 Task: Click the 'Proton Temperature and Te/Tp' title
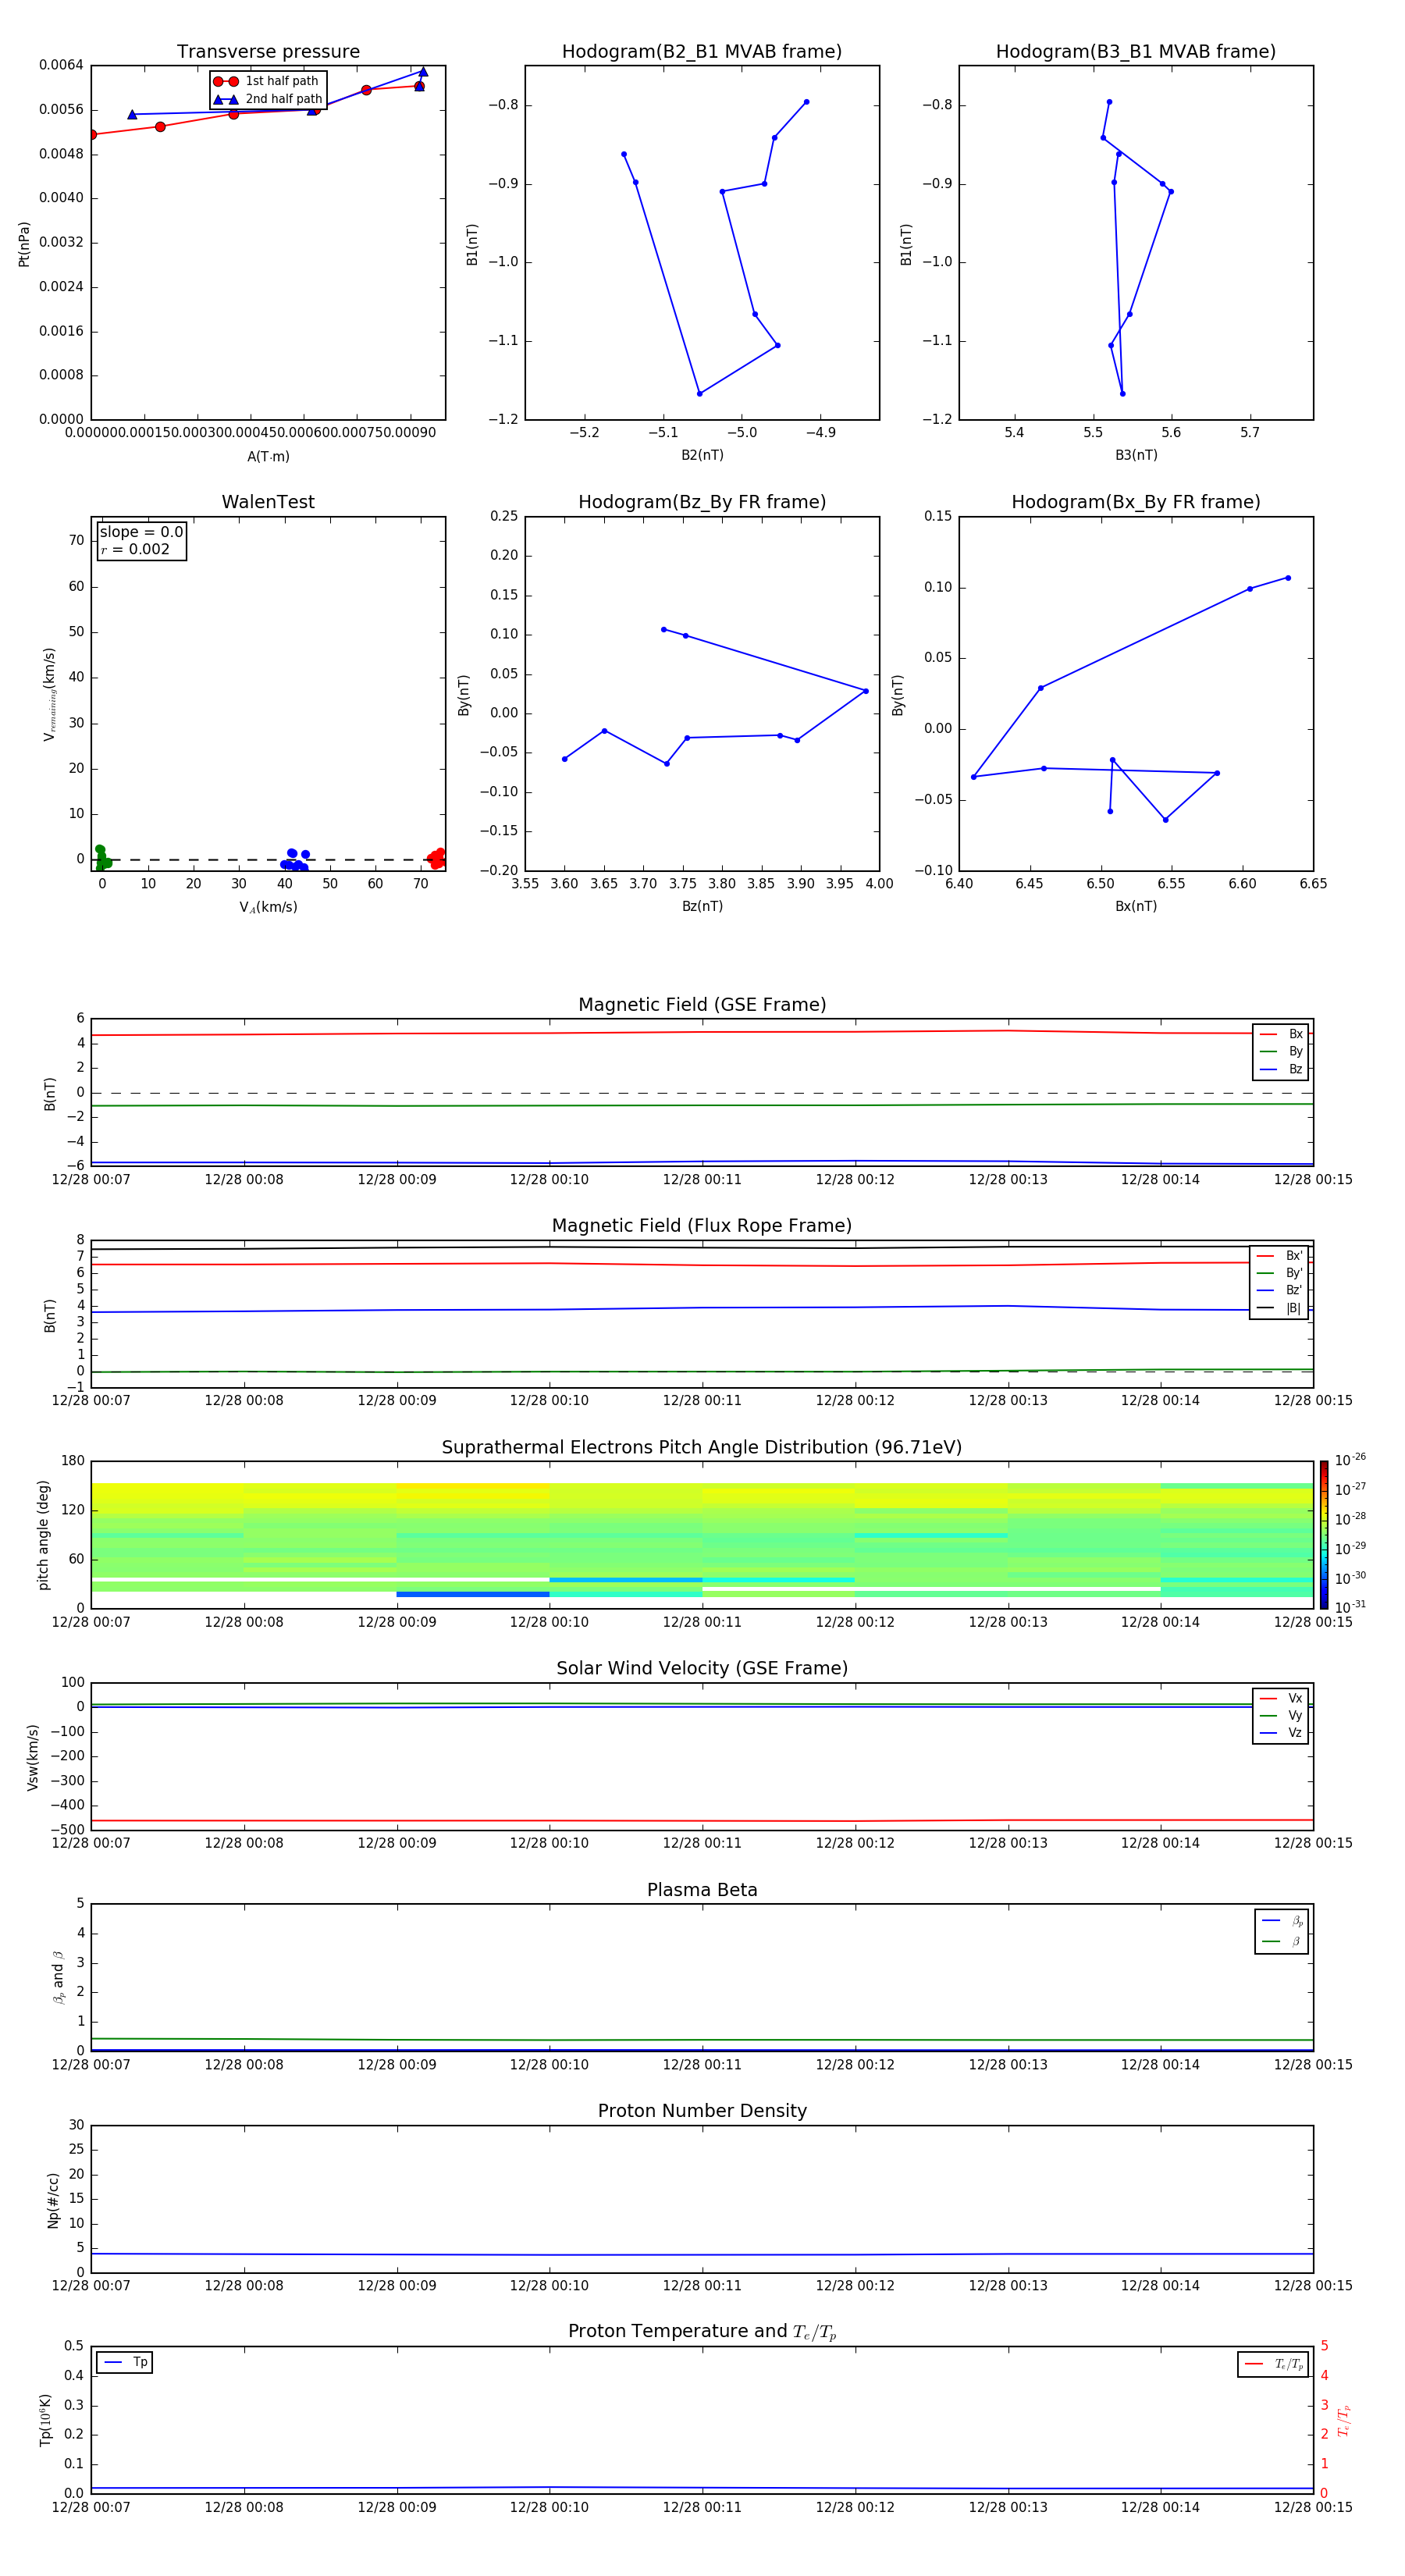point(702,2332)
